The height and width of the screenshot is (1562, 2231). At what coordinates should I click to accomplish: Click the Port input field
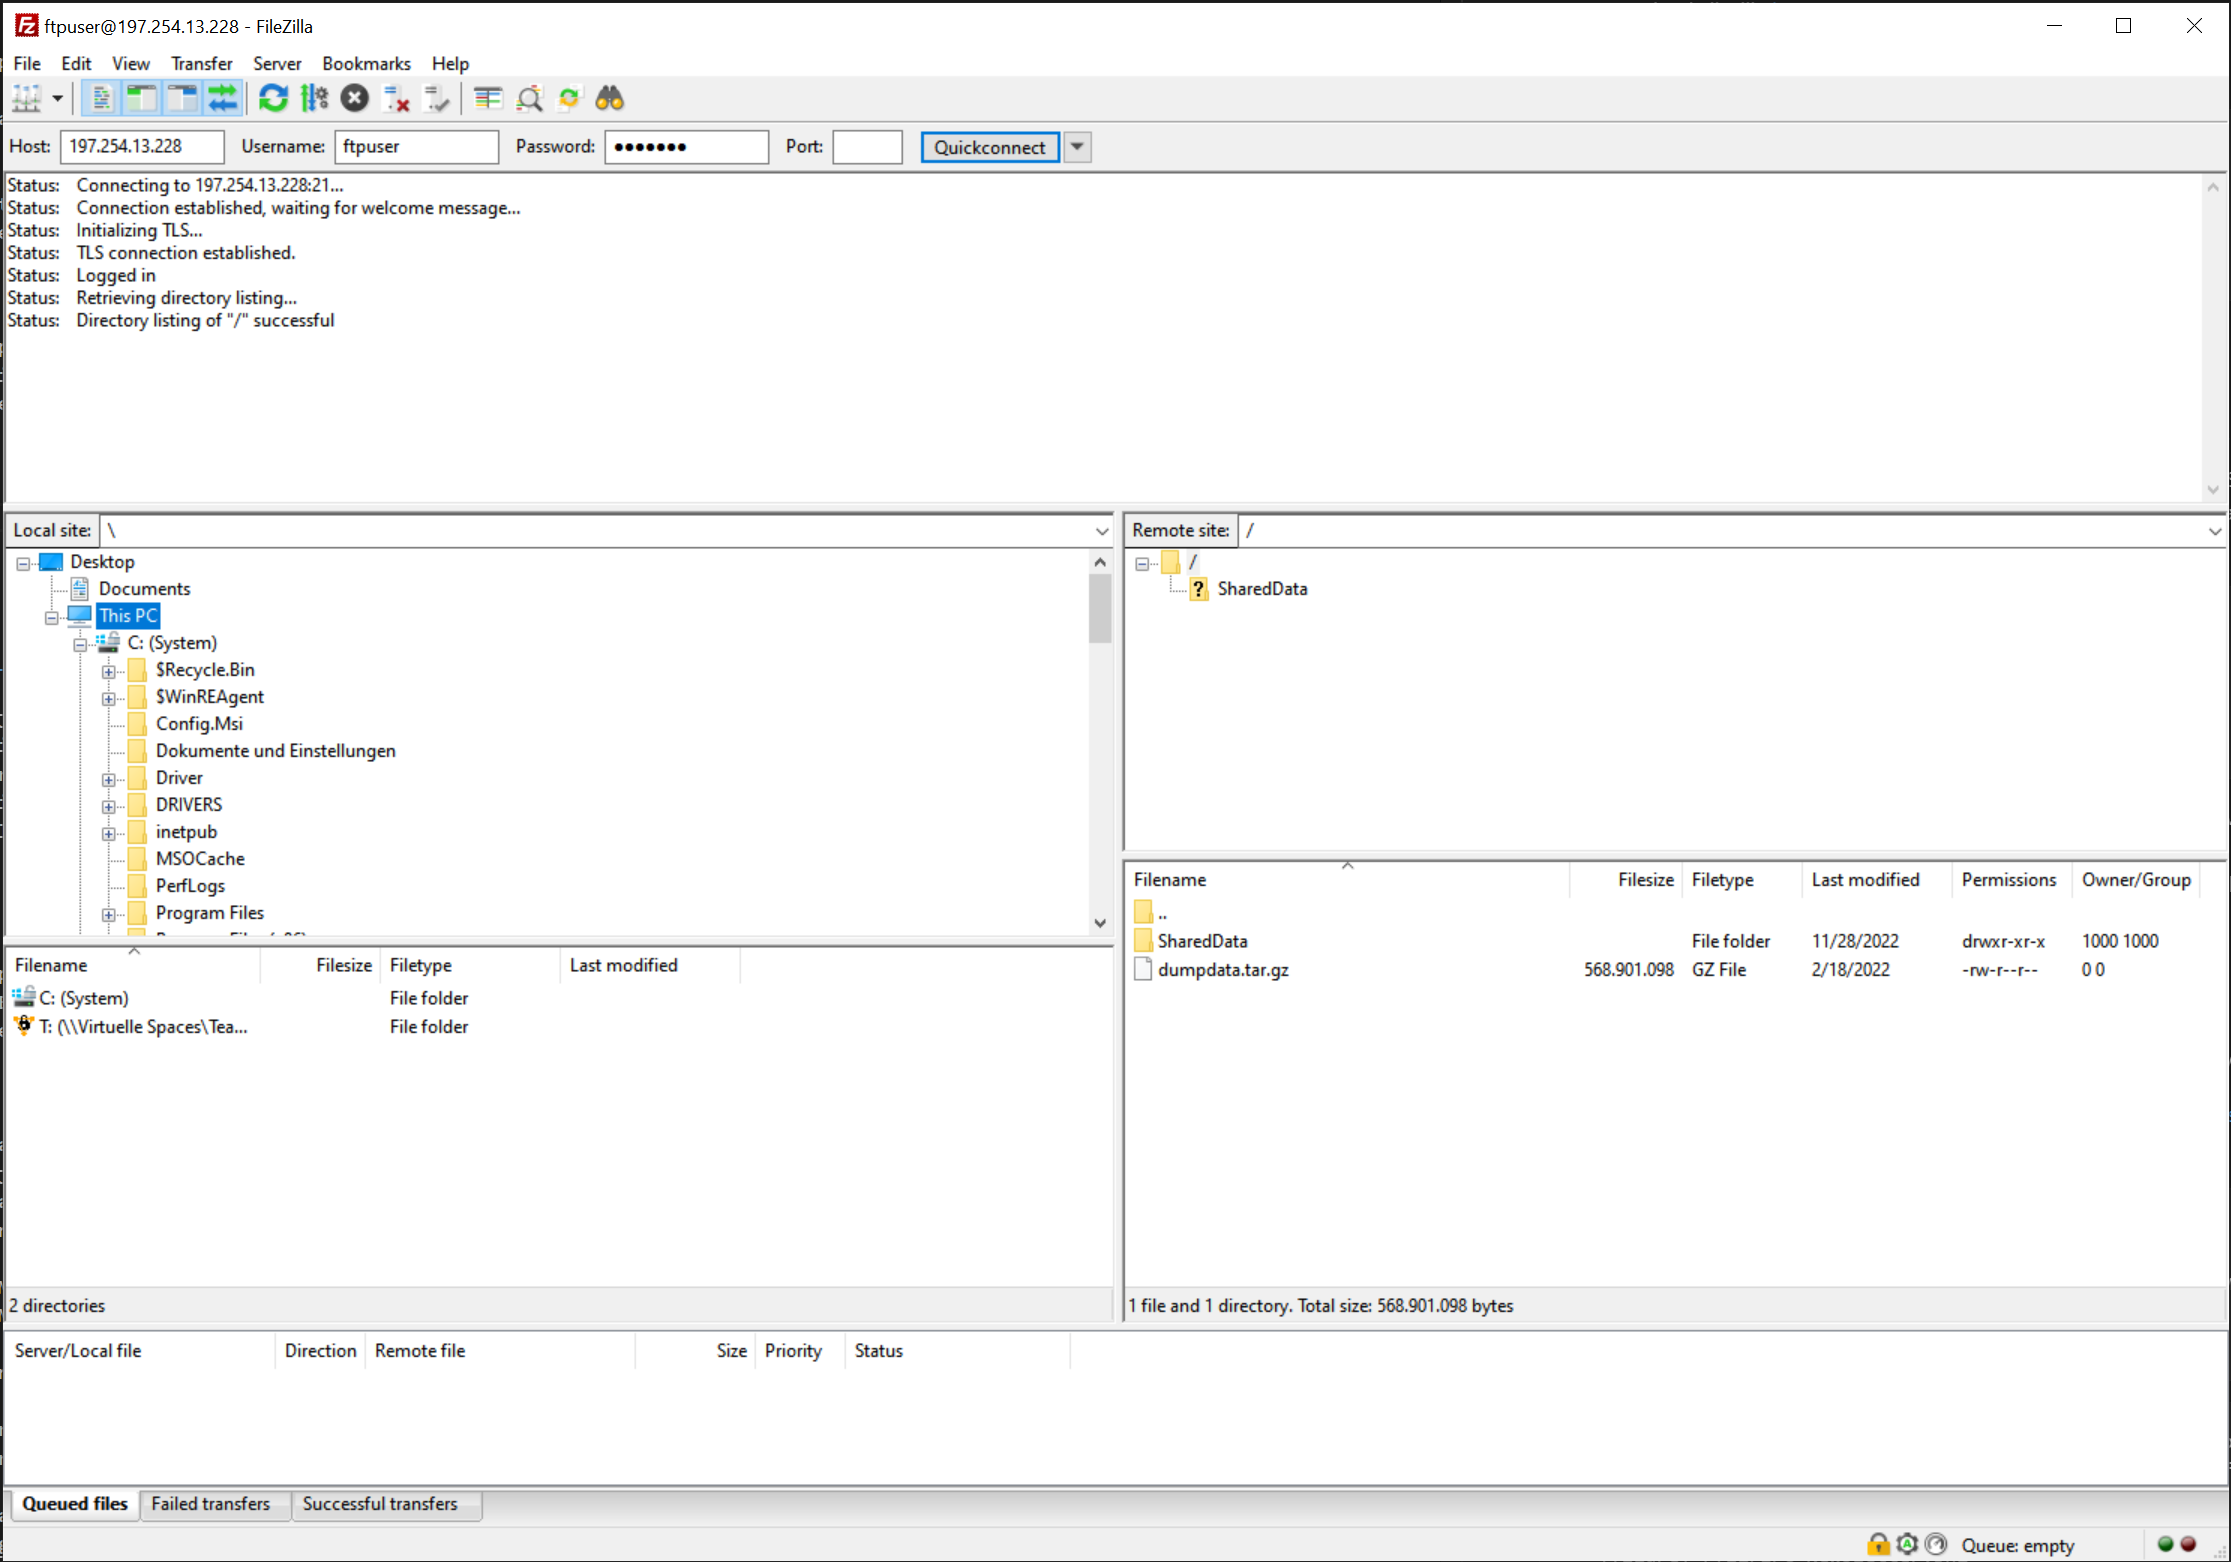[867, 147]
